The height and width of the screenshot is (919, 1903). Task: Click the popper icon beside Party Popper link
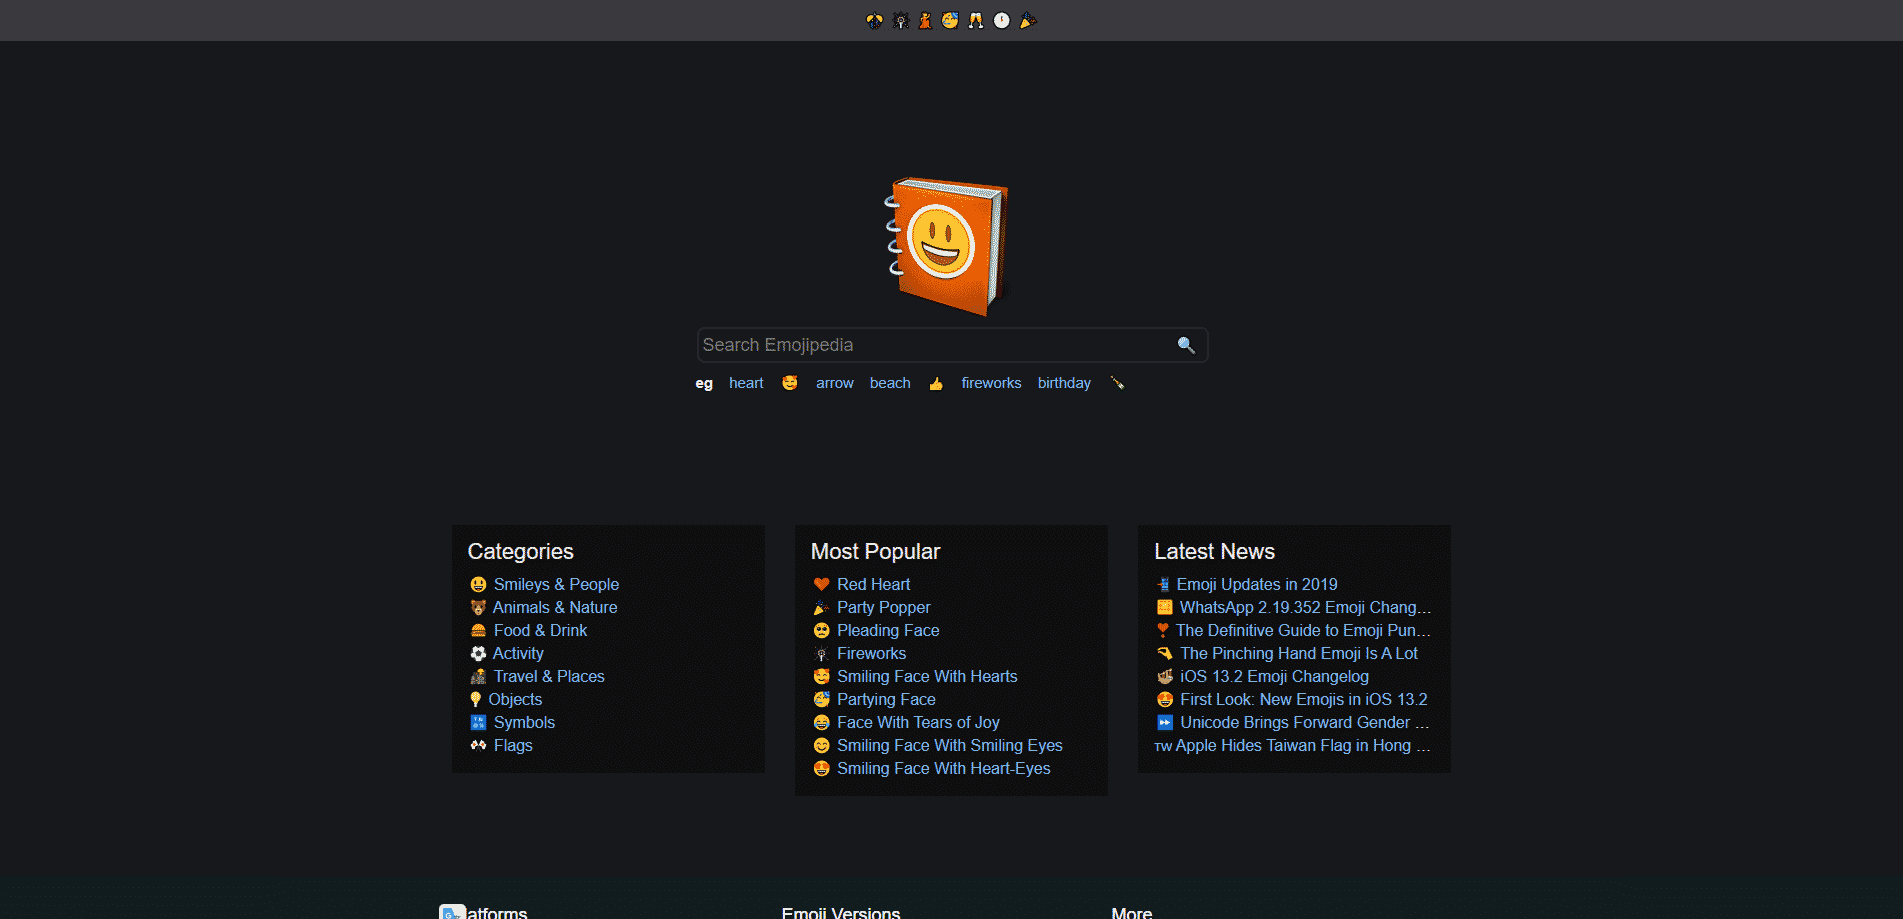[821, 607]
